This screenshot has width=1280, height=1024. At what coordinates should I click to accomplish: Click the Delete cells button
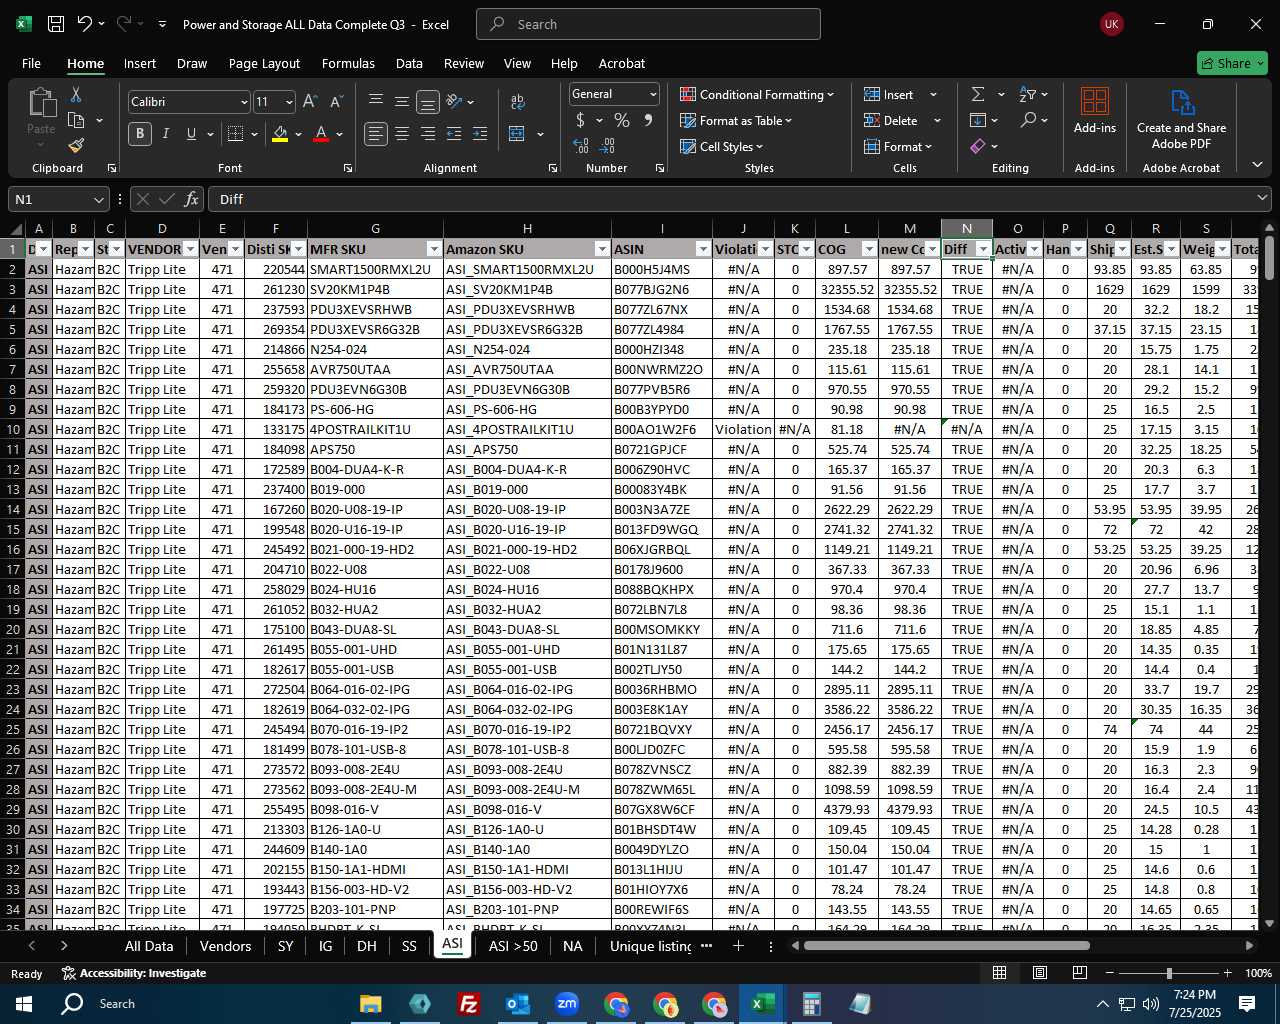pyautogui.click(x=892, y=120)
